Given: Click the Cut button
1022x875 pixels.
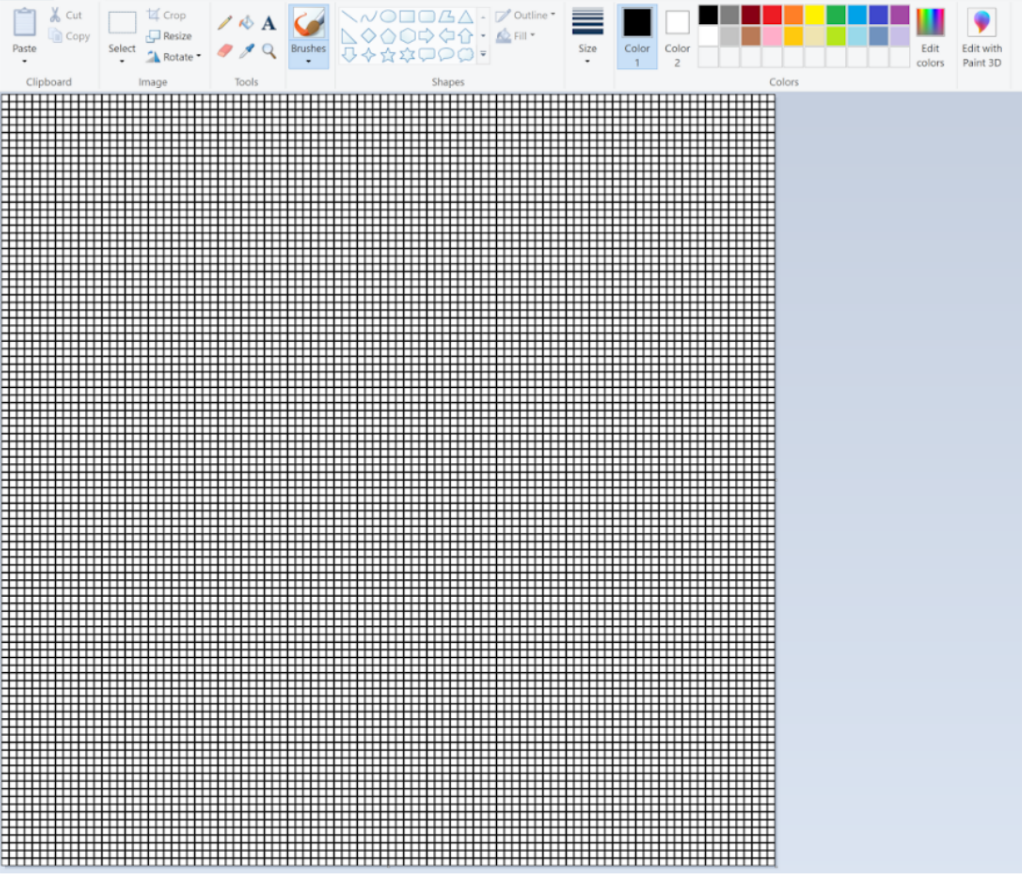Looking at the screenshot, I should point(66,15).
